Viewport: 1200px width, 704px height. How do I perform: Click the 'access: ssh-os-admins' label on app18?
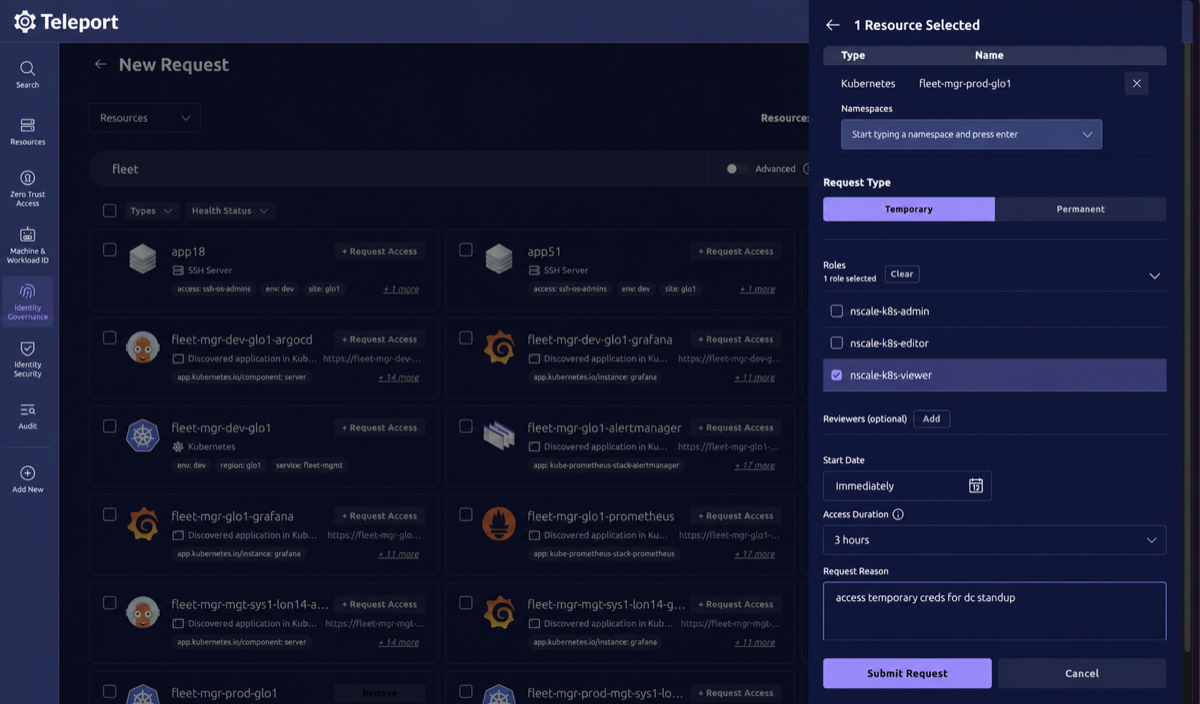pyautogui.click(x=214, y=289)
